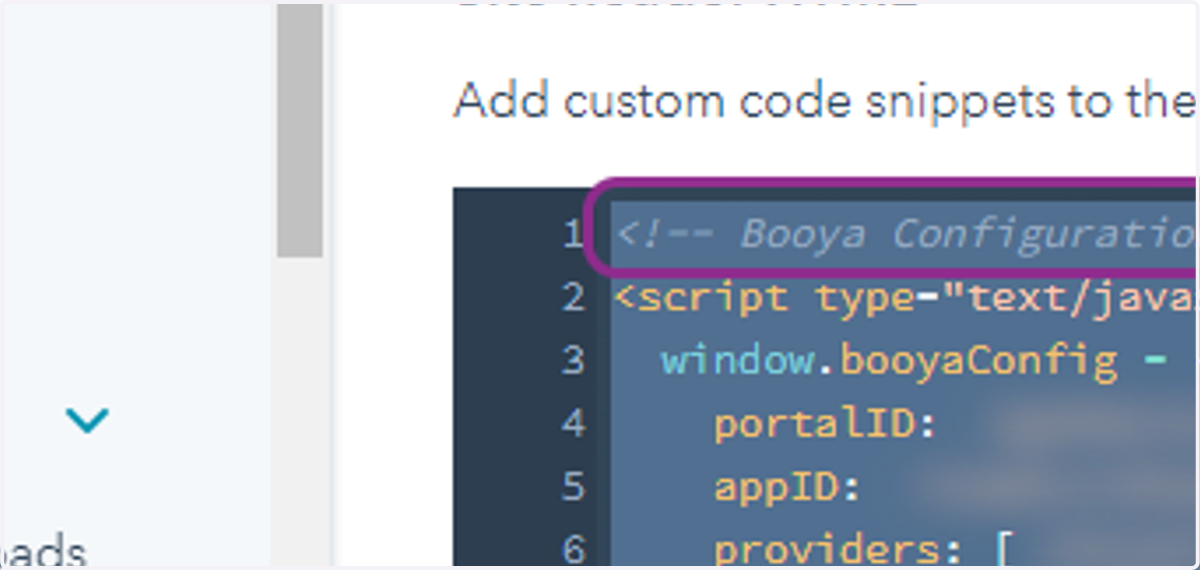Screen dimensions: 1200x570
Task: Expand the teal chevron in the sidebar
Action: pyautogui.click(x=88, y=420)
